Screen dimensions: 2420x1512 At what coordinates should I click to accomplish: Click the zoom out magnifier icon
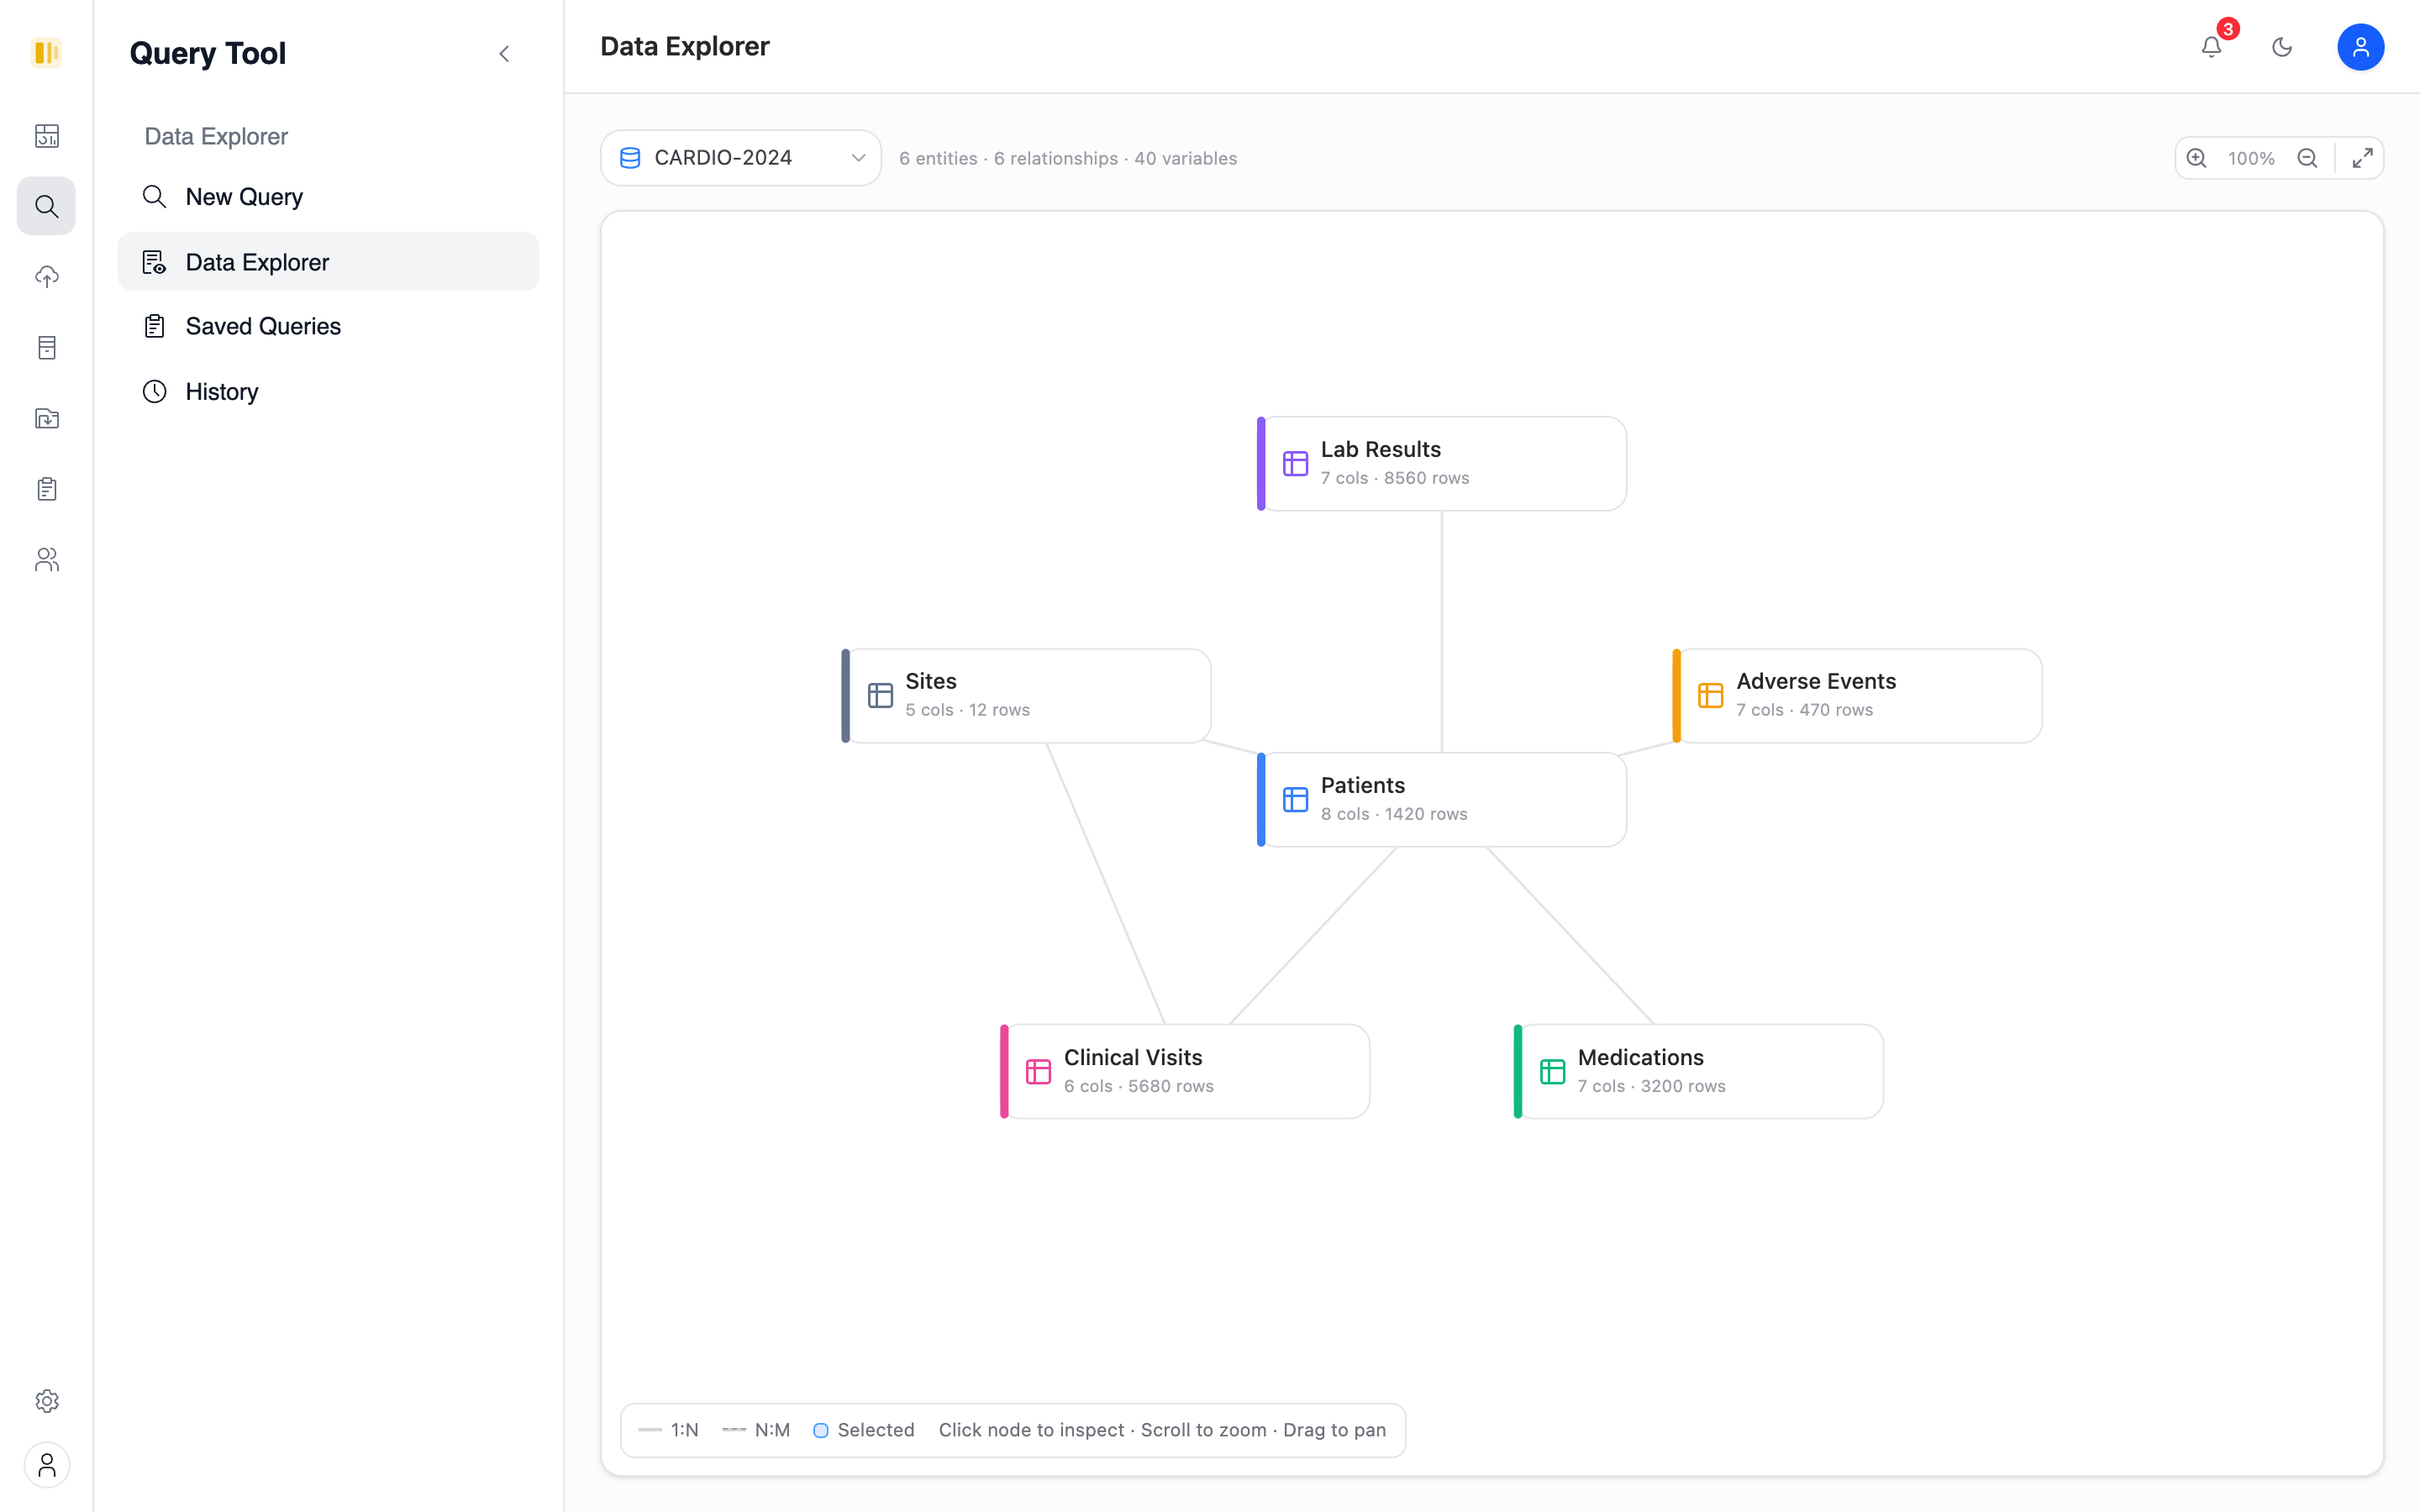[x=2307, y=158]
